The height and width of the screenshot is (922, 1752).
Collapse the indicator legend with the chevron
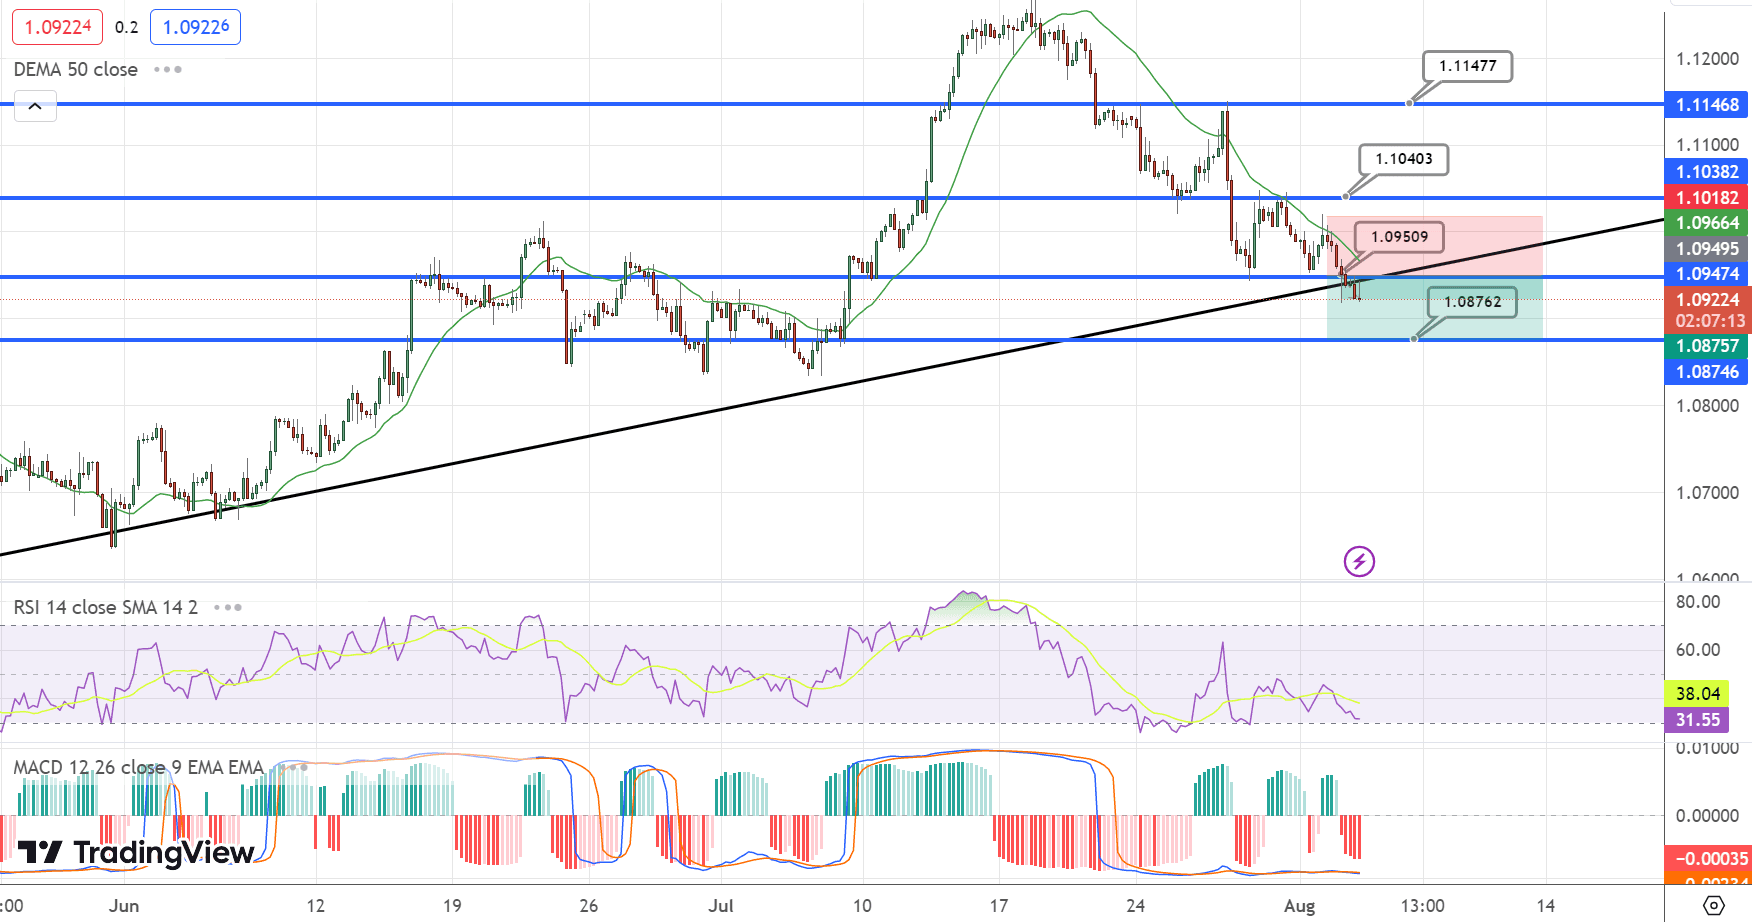35,106
